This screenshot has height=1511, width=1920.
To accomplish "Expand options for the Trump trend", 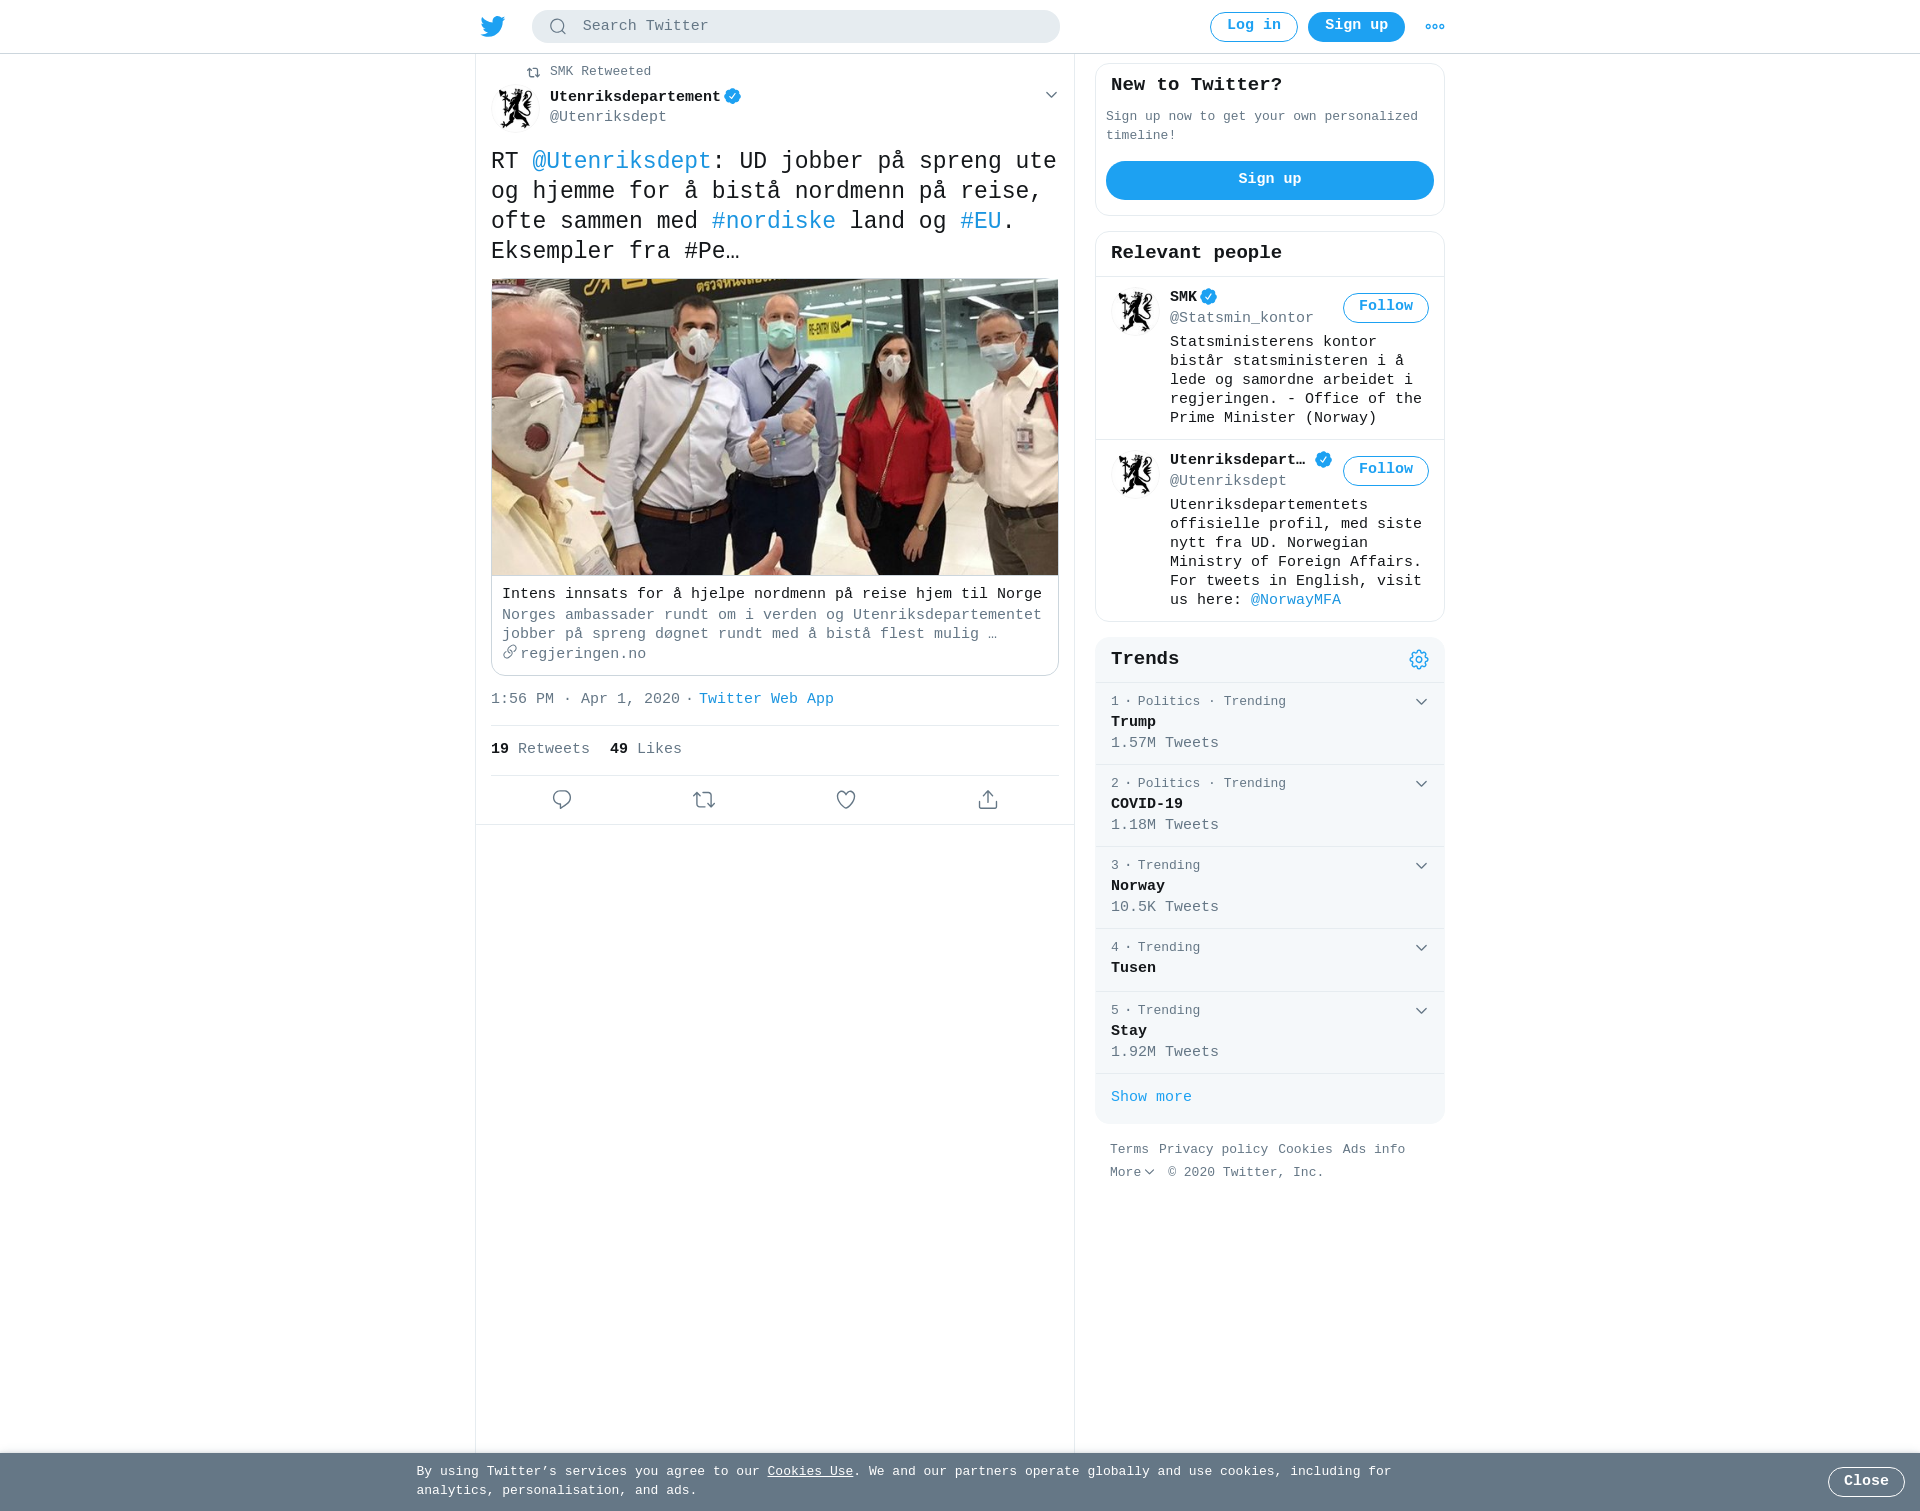I will coord(1421,702).
